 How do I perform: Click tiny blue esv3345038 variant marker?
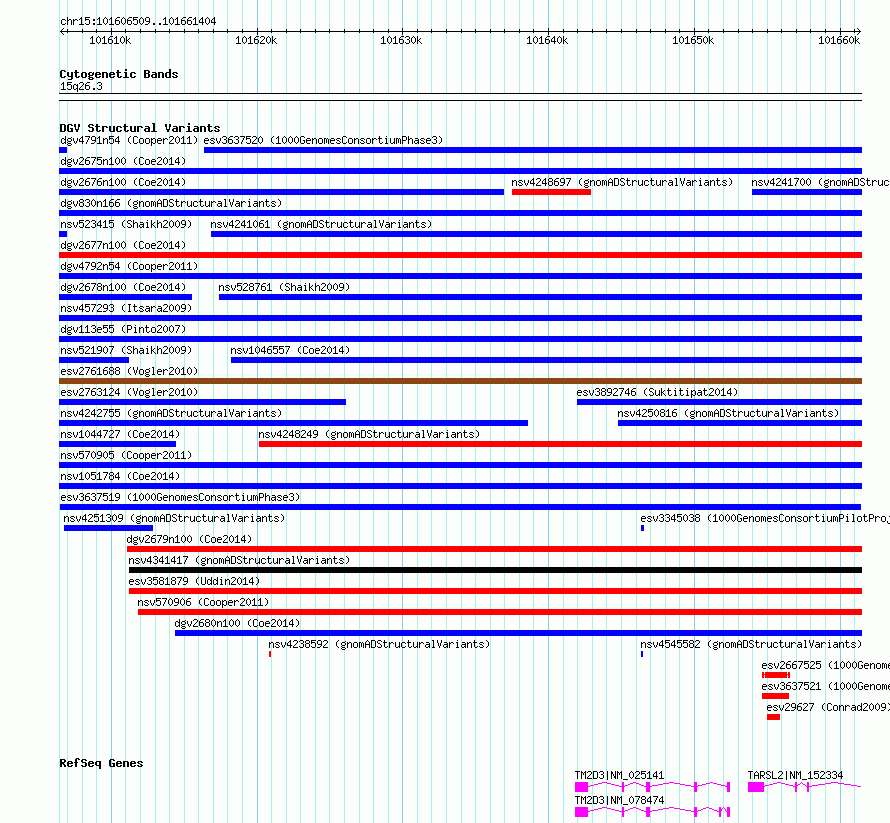click(x=643, y=528)
